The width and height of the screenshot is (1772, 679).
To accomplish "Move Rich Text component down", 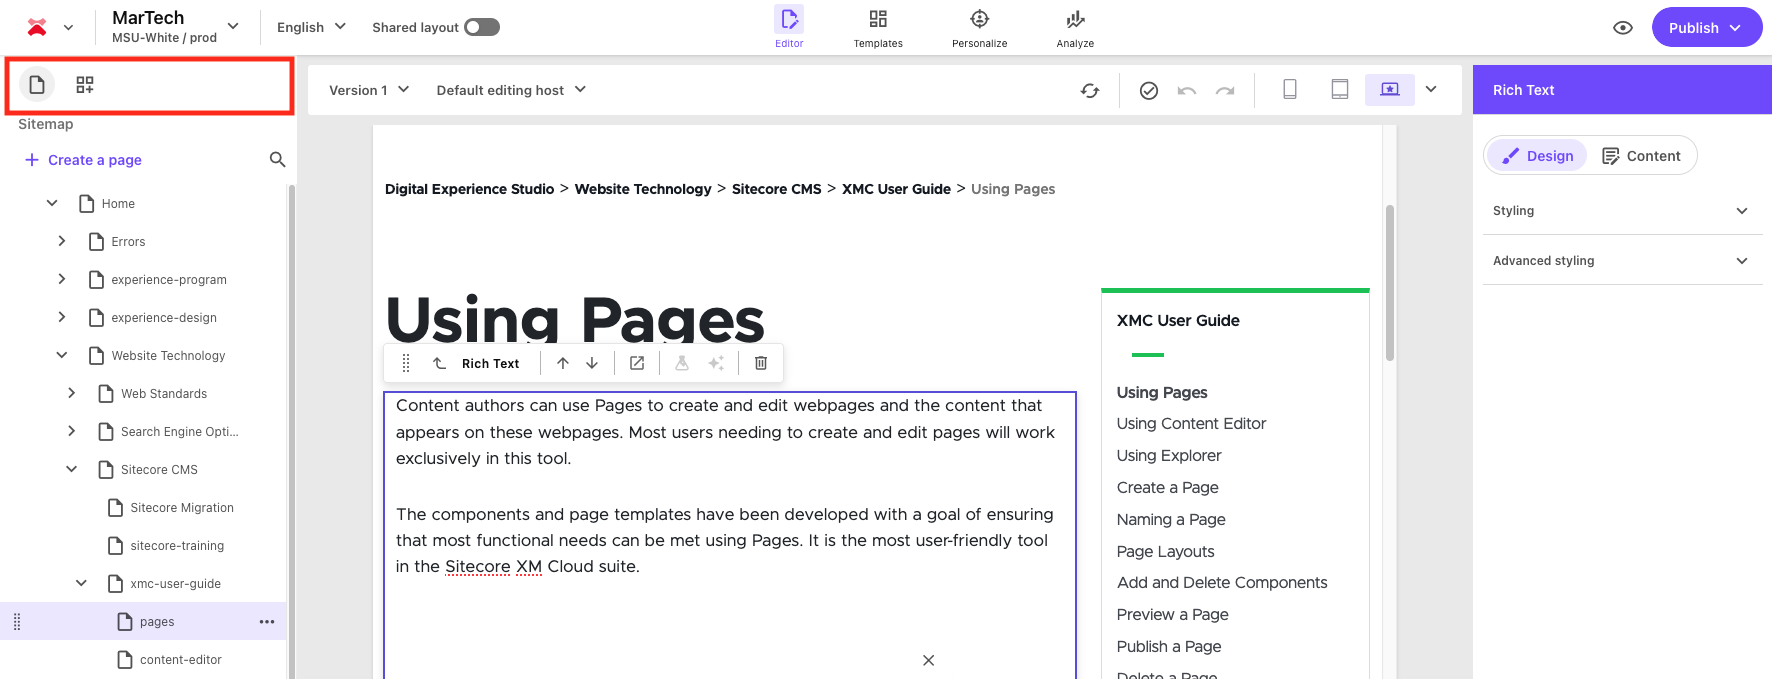I will coord(592,363).
